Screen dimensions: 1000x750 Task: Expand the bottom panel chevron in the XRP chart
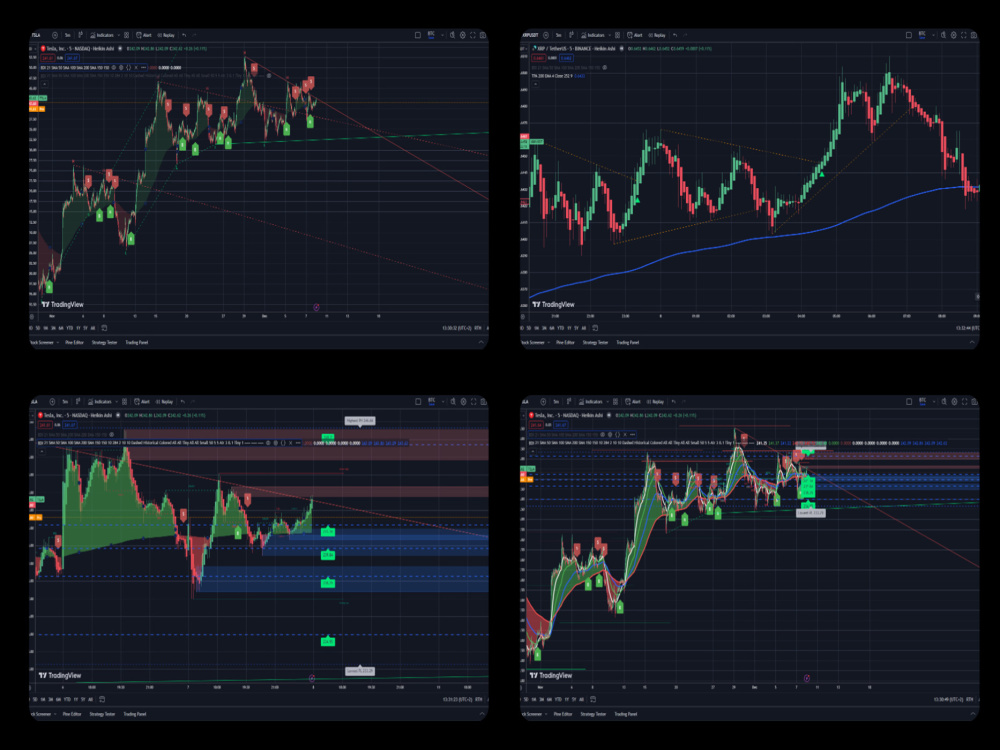972,342
